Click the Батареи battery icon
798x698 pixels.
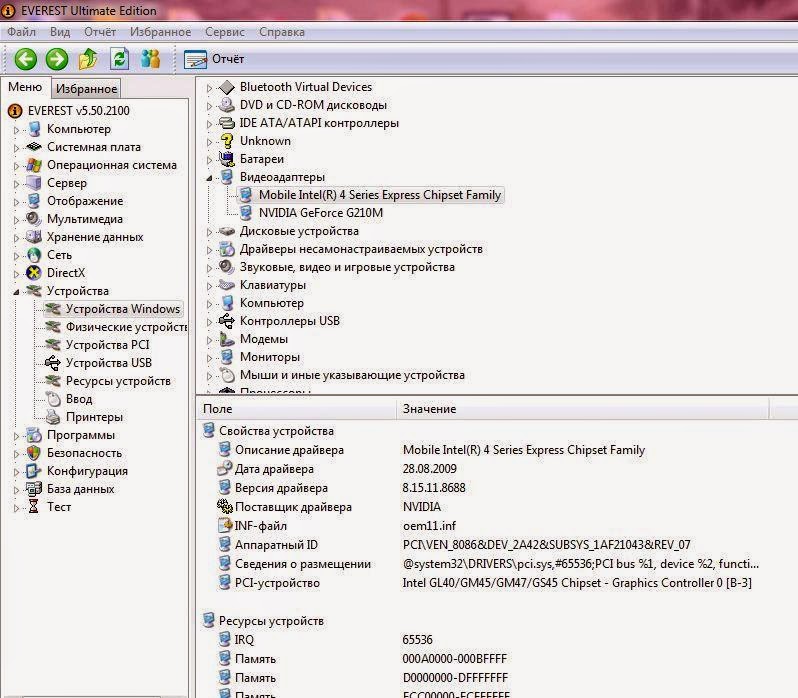tap(227, 159)
